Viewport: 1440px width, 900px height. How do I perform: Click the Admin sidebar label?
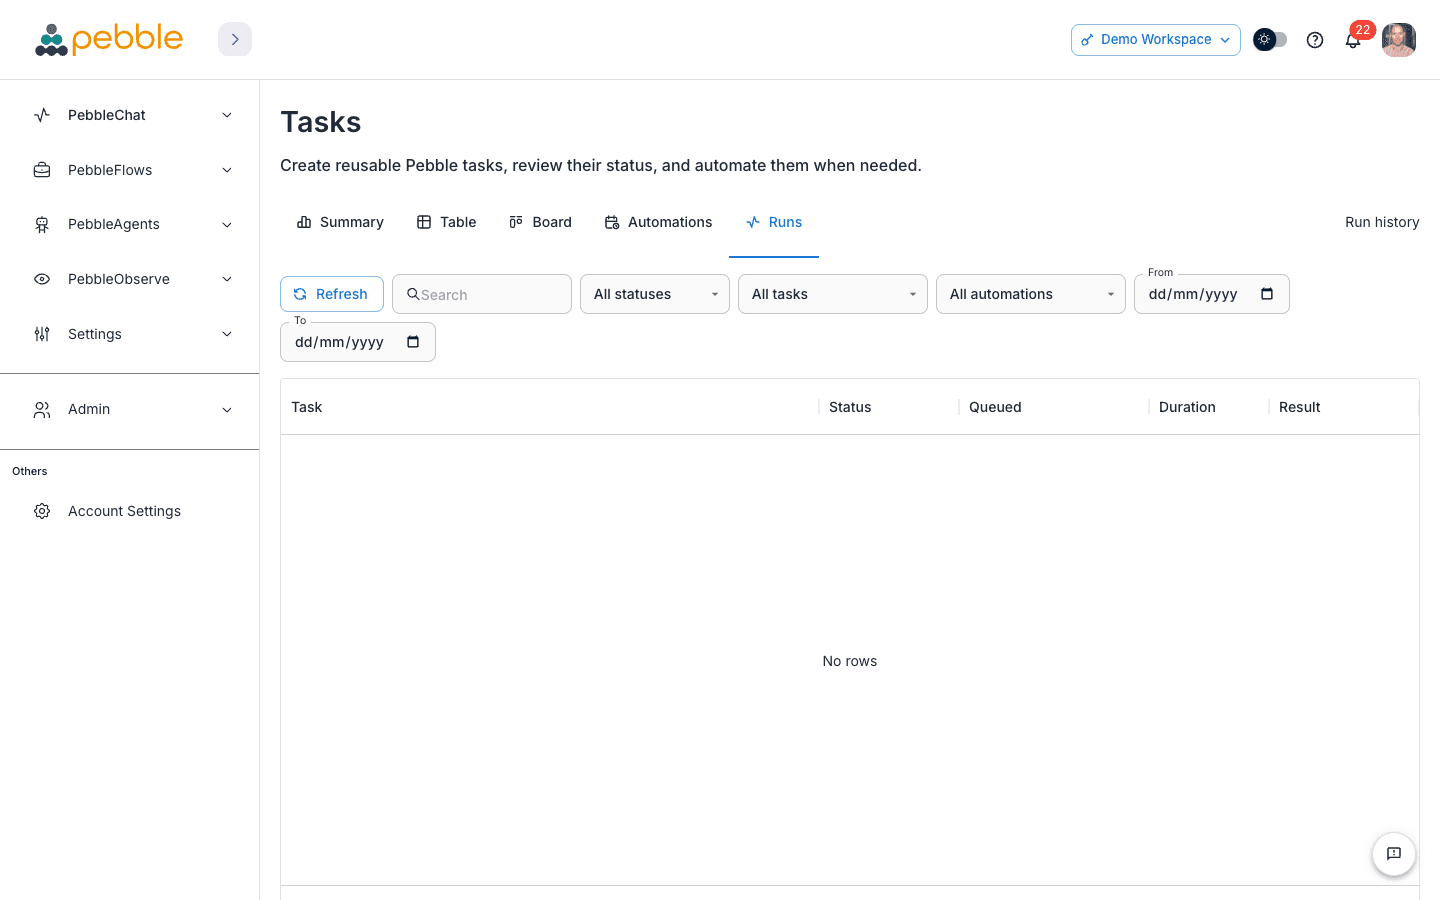89,410
